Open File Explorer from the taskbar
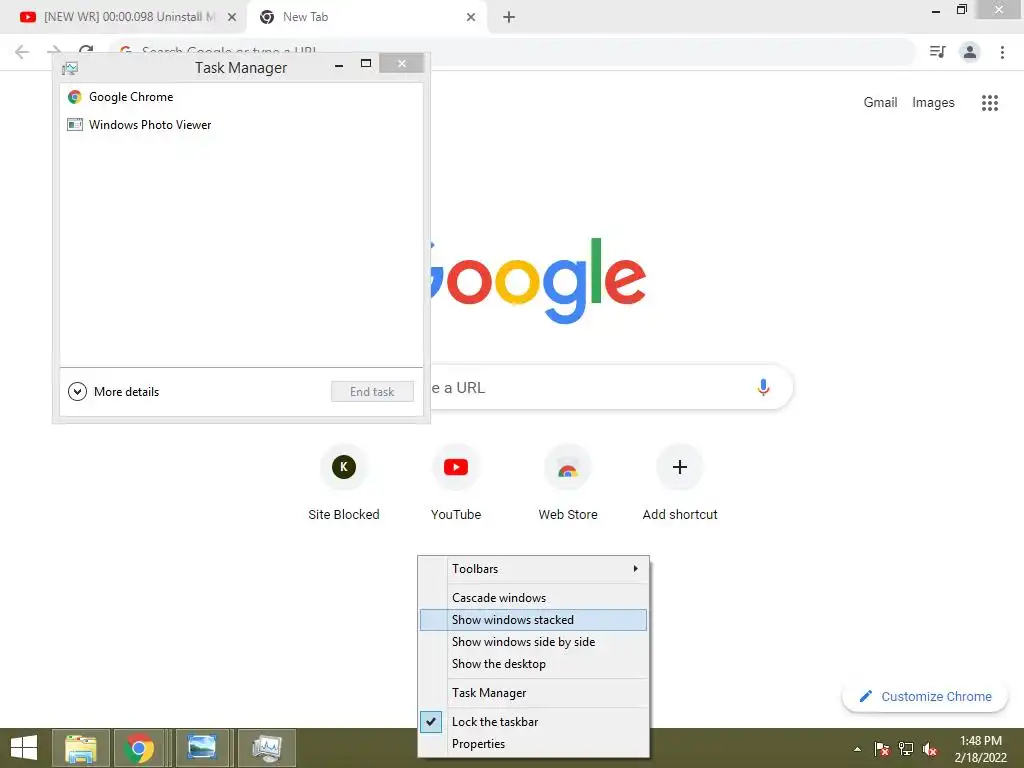Screen dimensions: 1024x768 click(81, 748)
